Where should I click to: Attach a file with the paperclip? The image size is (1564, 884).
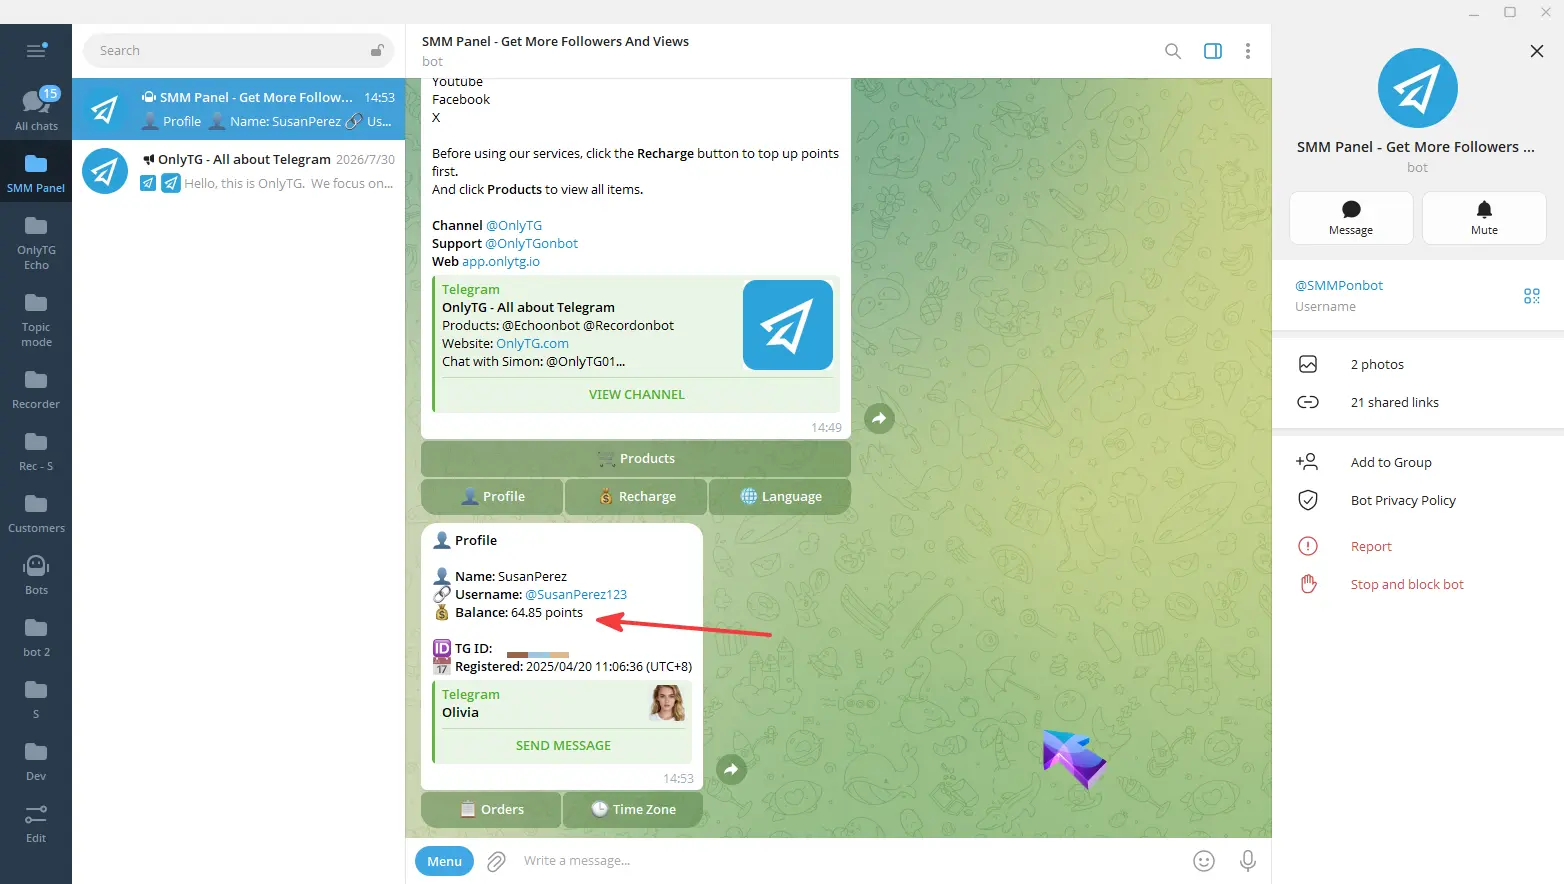496,861
